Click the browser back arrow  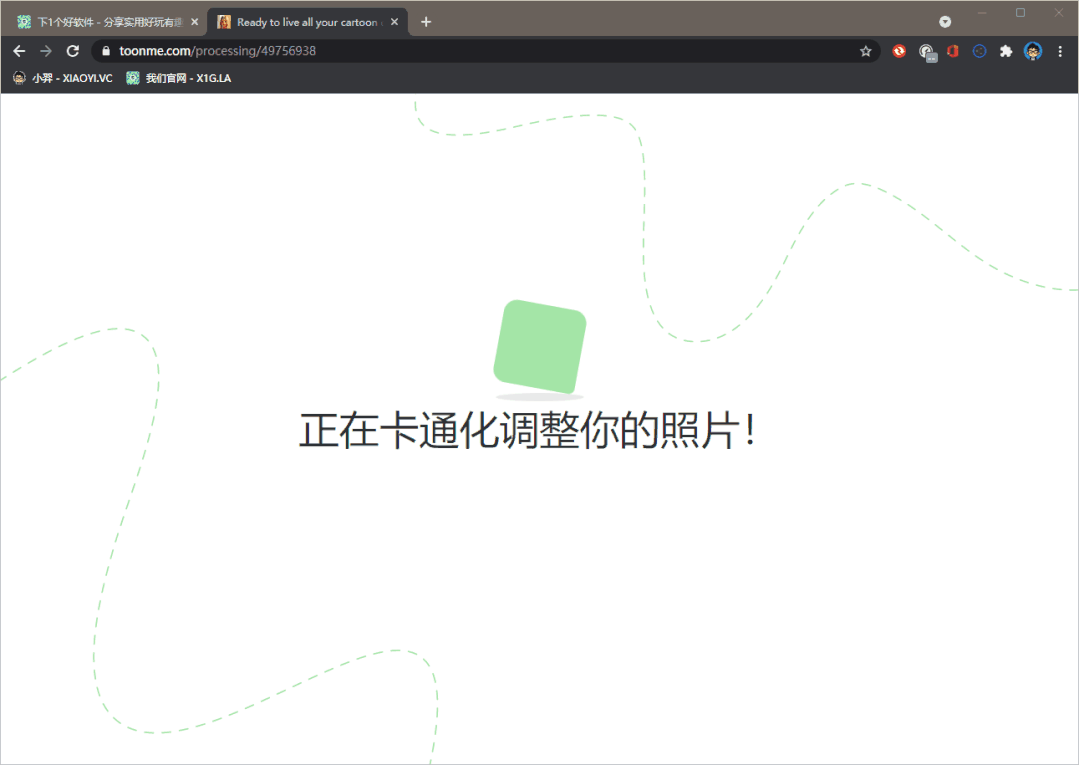[x=19, y=51]
